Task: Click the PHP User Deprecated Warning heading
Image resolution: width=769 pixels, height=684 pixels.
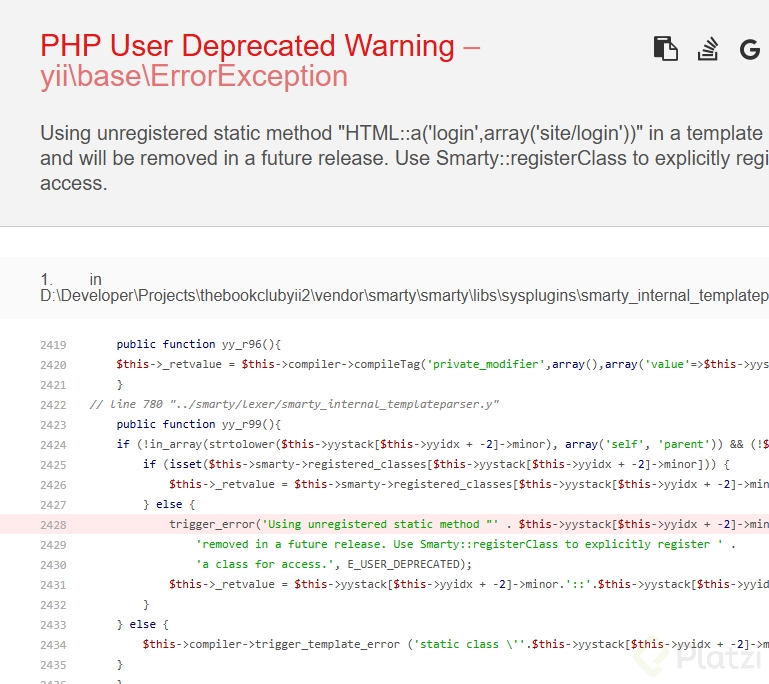Action: (x=247, y=46)
